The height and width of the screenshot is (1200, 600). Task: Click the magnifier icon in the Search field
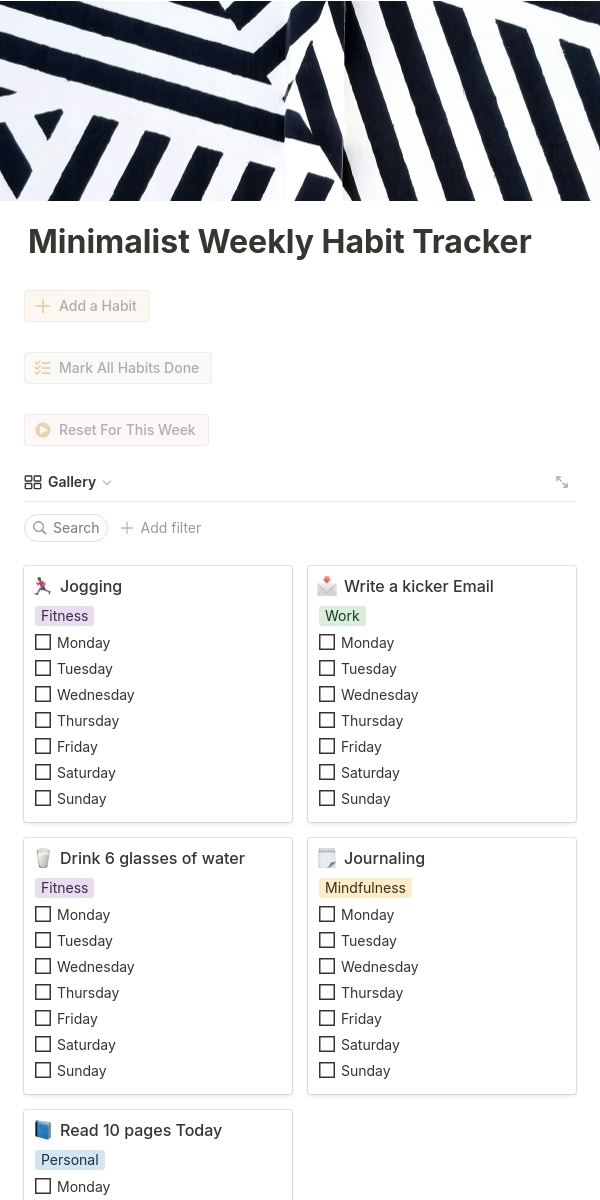(40, 528)
